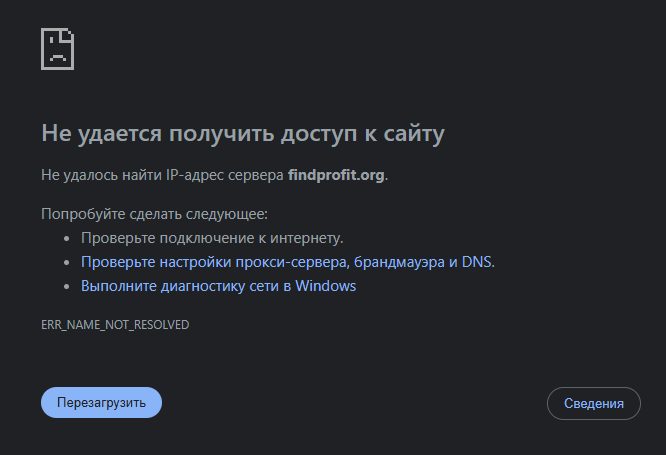Viewport: 666px width, 455px height.
Task: Open the proxy, firewall and DNS settings link
Action: 288,262
